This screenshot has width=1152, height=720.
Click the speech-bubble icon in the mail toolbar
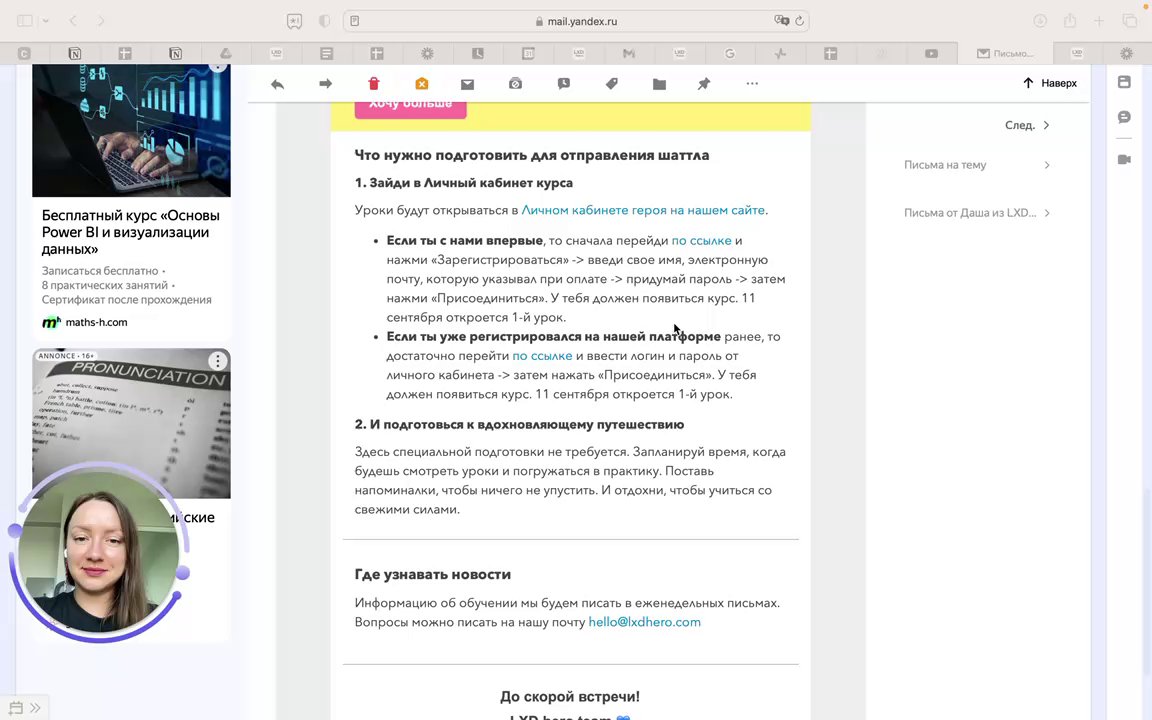click(x=564, y=84)
